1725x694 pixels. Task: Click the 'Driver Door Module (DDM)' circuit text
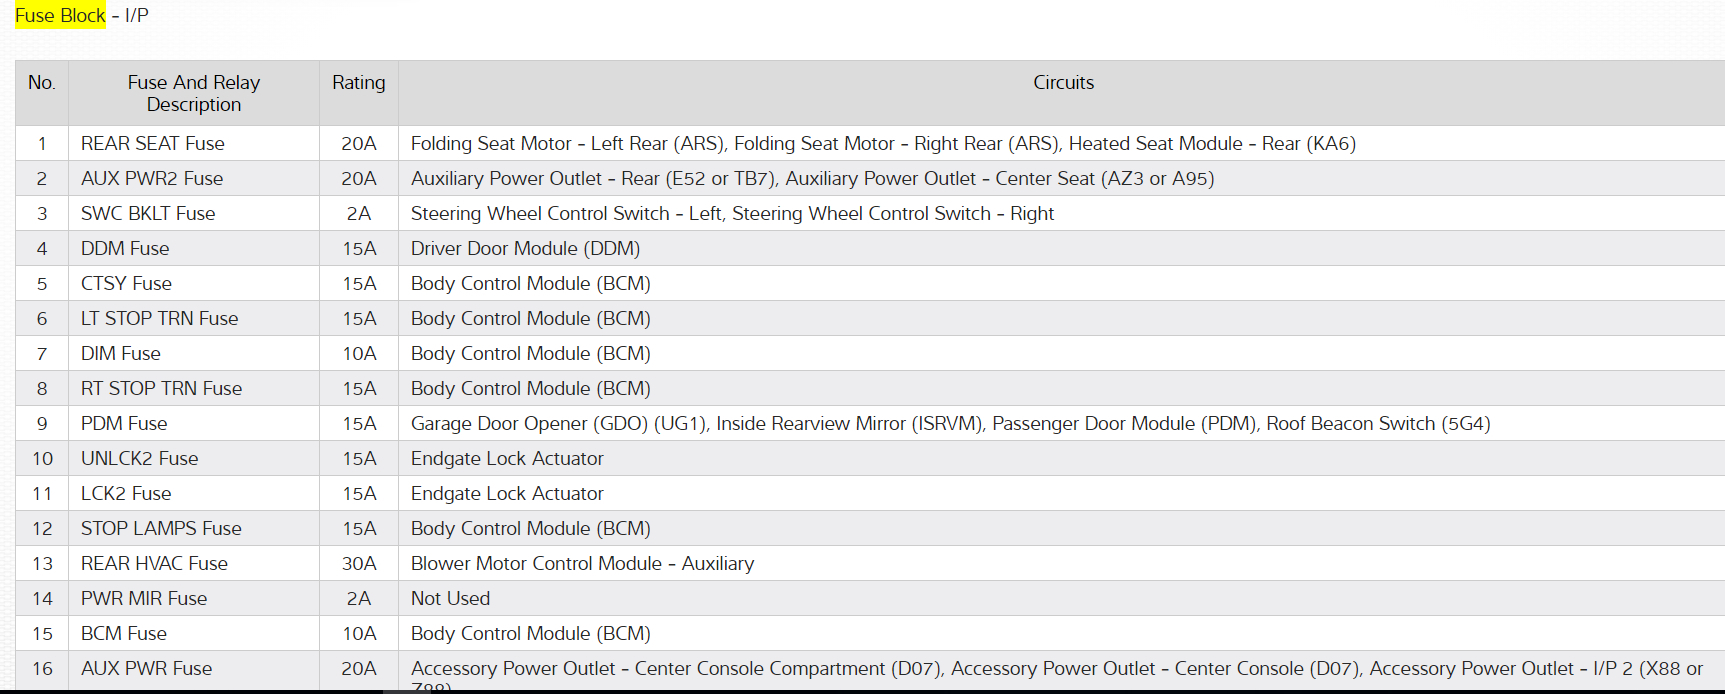(x=525, y=248)
